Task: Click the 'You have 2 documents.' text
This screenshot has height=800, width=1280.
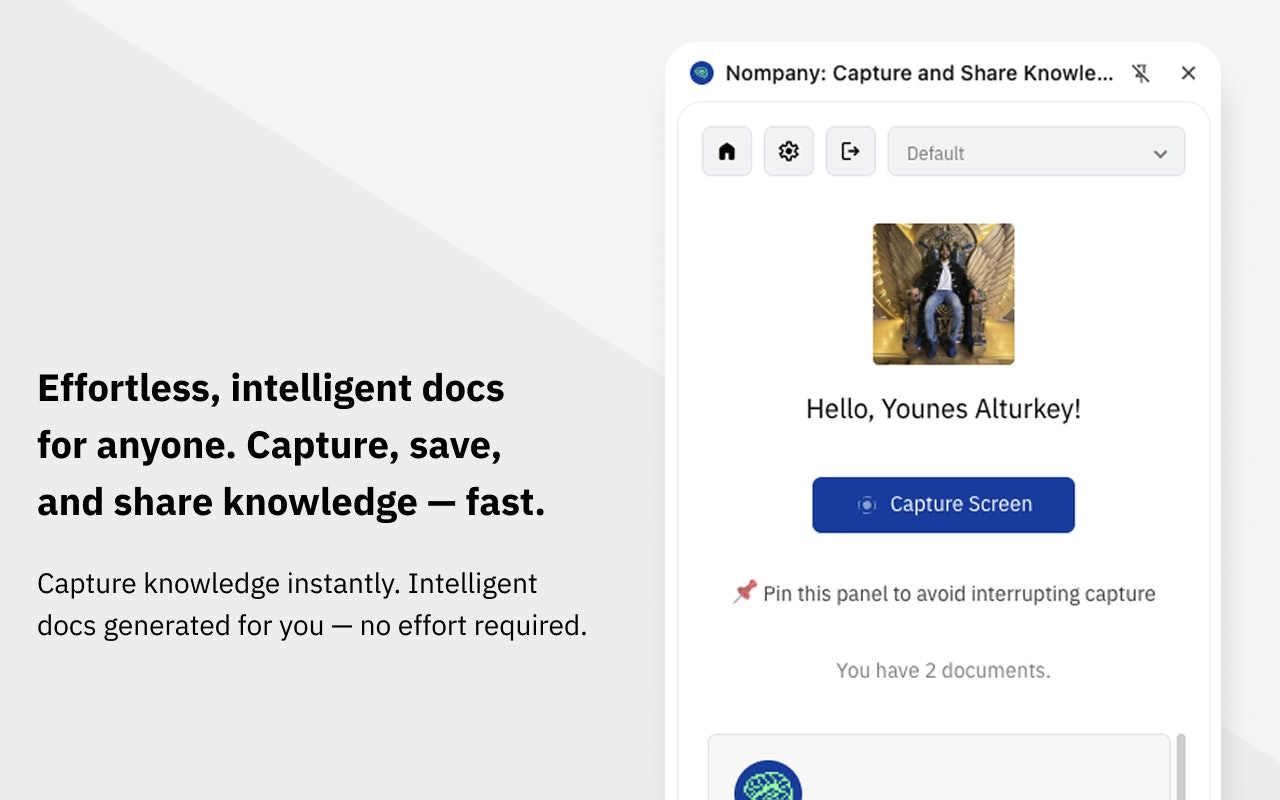Action: [943, 670]
